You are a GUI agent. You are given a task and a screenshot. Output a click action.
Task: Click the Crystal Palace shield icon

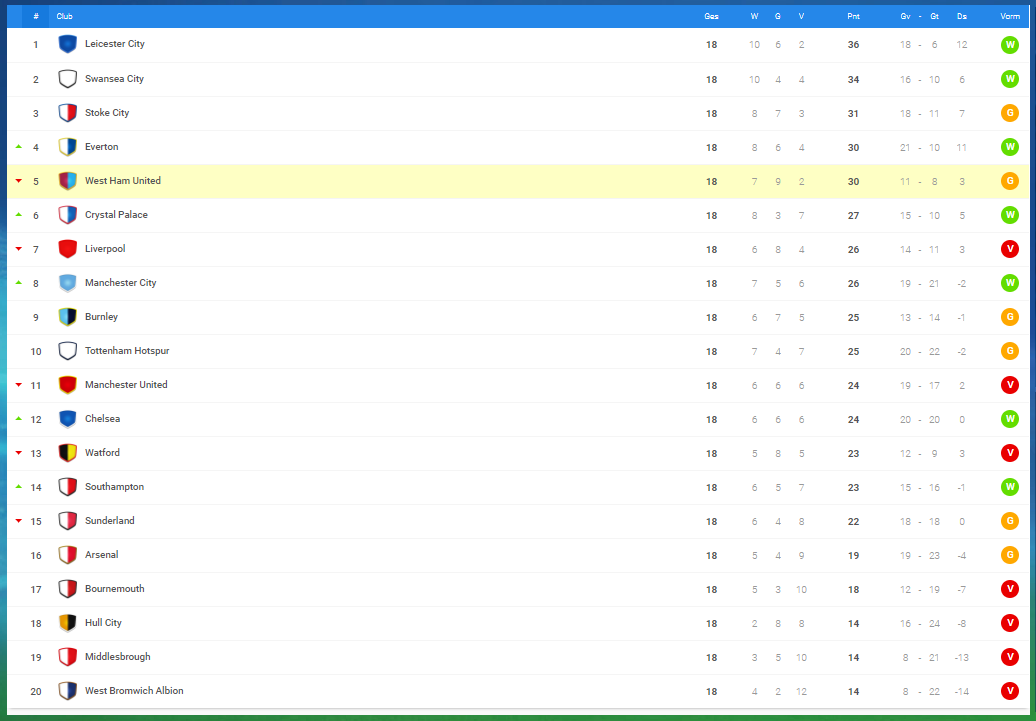(x=67, y=215)
